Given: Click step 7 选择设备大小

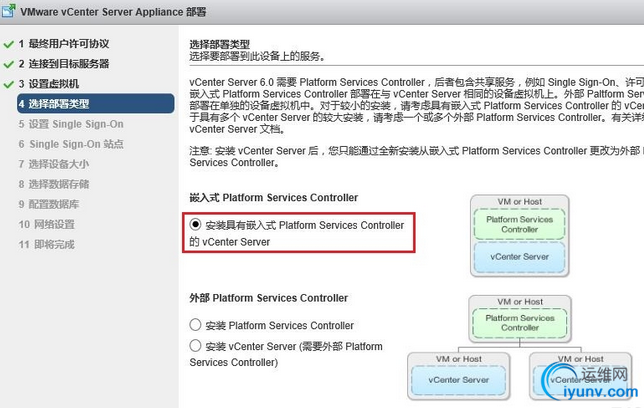Looking at the screenshot, I should [53, 164].
